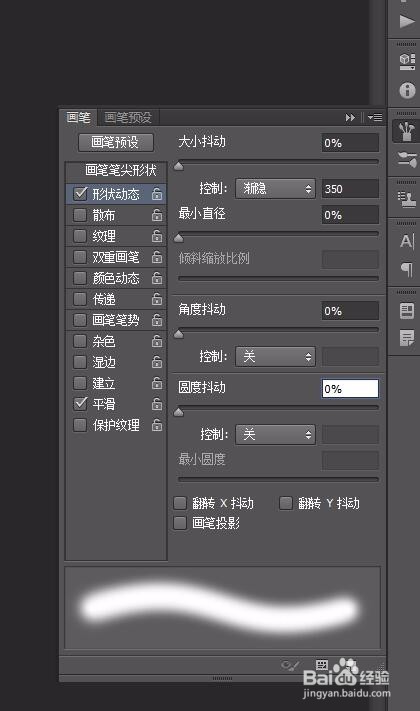Image resolution: width=420 pixels, height=711 pixels.
Task: Enable the 建立 checkbox
Action: pyautogui.click(x=80, y=383)
